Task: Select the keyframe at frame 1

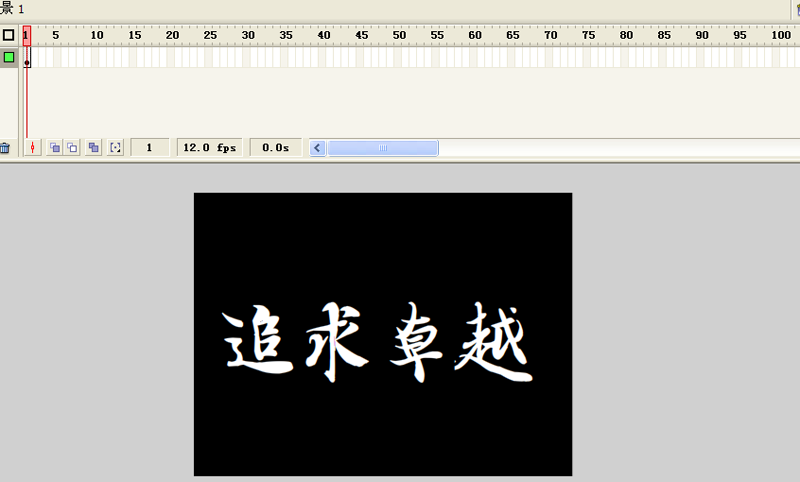Action: 27,57
